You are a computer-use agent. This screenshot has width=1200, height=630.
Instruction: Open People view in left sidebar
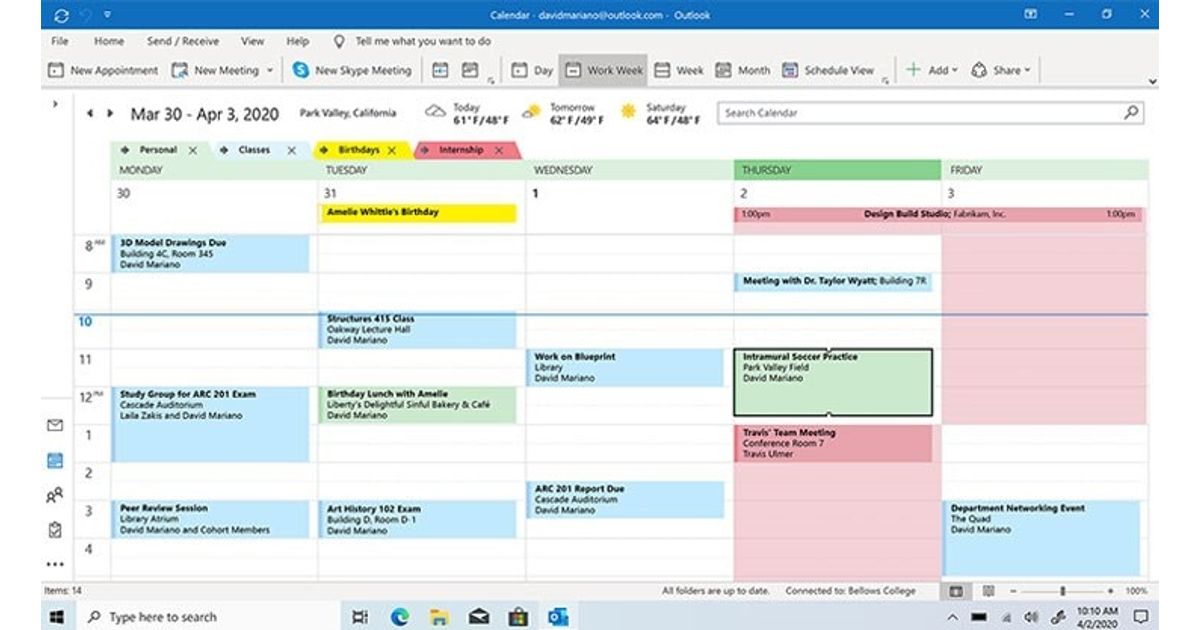[55, 495]
